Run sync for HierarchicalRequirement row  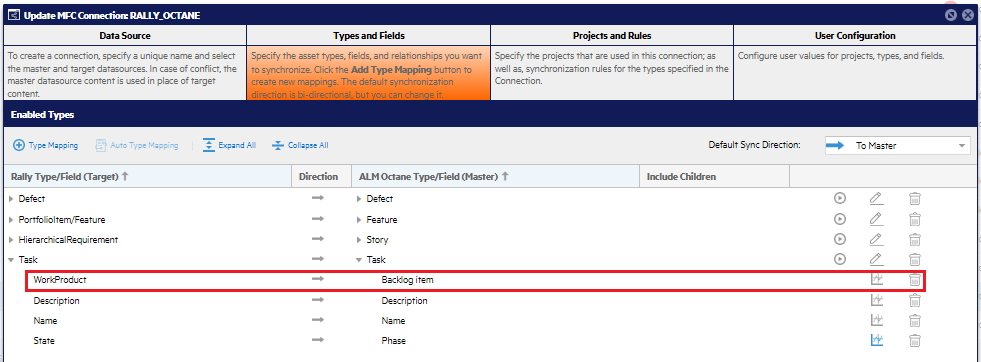point(840,239)
